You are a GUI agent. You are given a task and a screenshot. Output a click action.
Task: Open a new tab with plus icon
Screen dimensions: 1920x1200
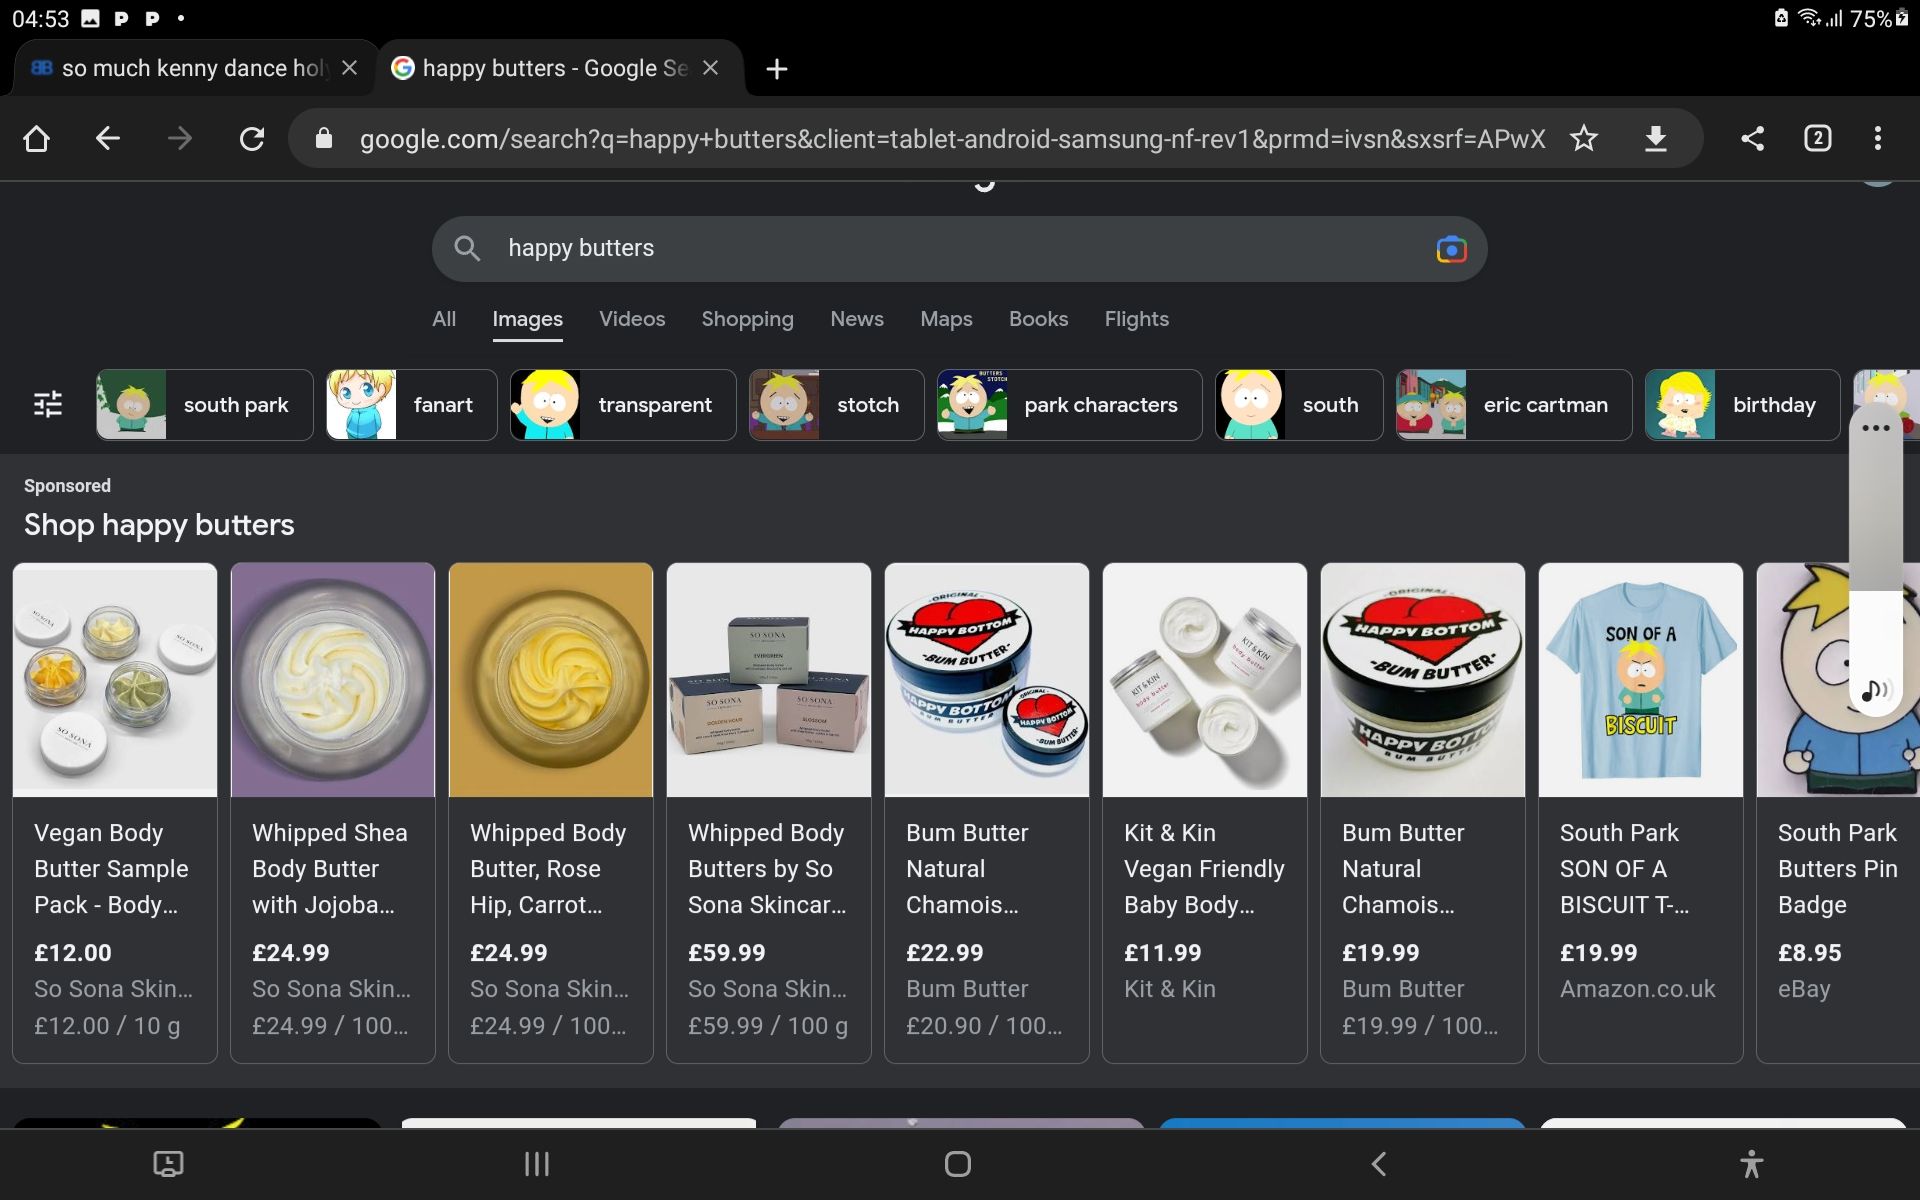pyautogui.click(x=777, y=69)
